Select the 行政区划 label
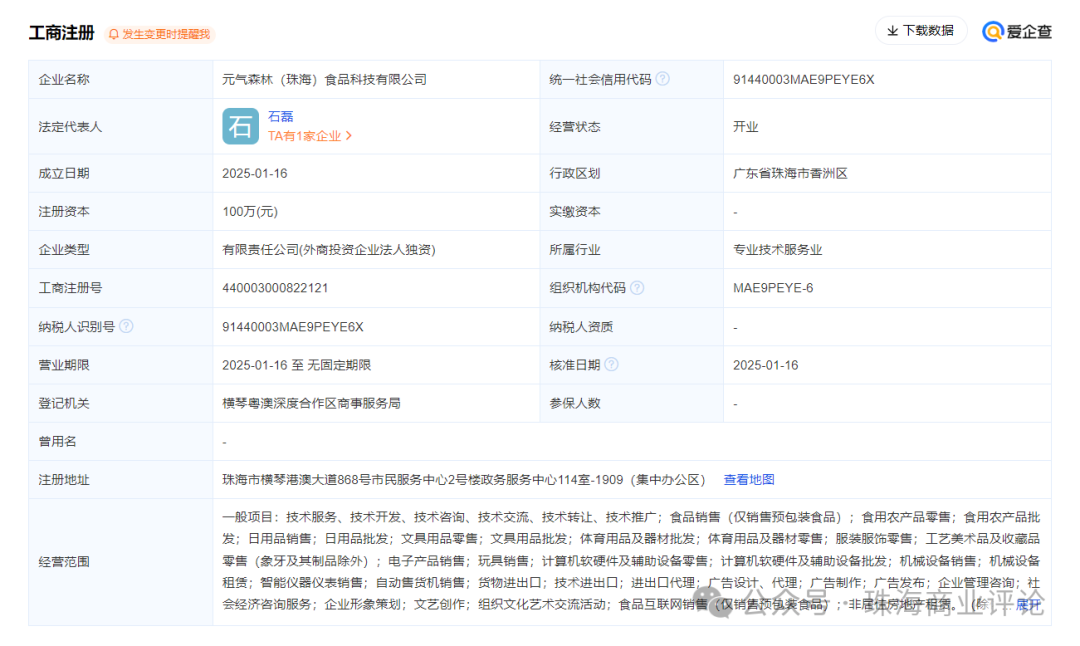Screen dimensions: 1080x646 574,174
